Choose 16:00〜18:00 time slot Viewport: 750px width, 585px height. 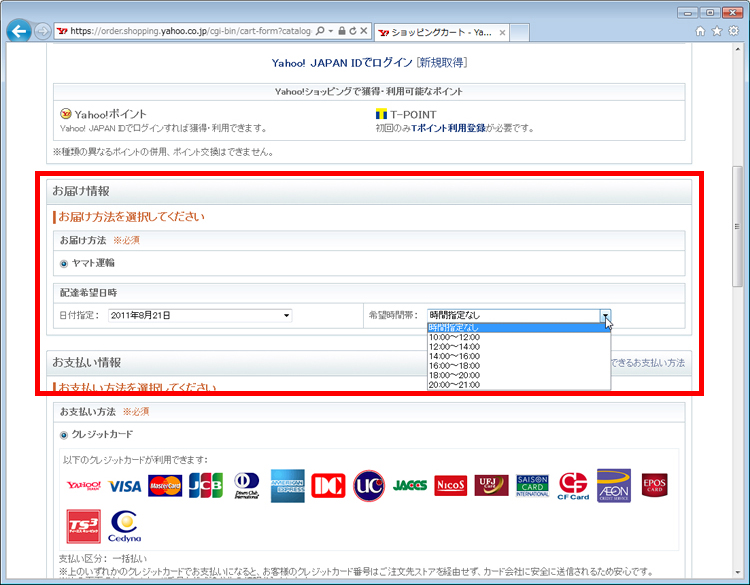[x=518, y=366]
